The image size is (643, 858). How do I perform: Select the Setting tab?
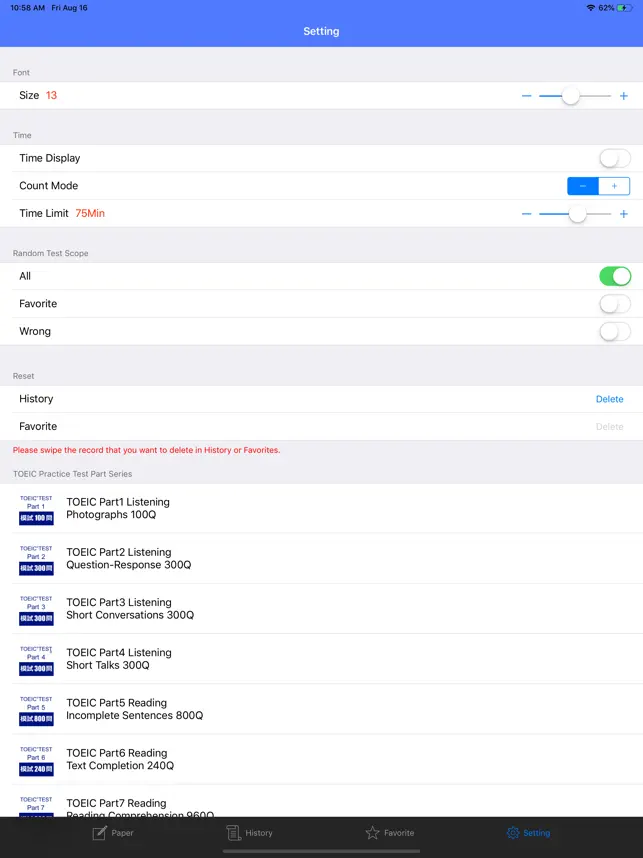(x=528, y=833)
